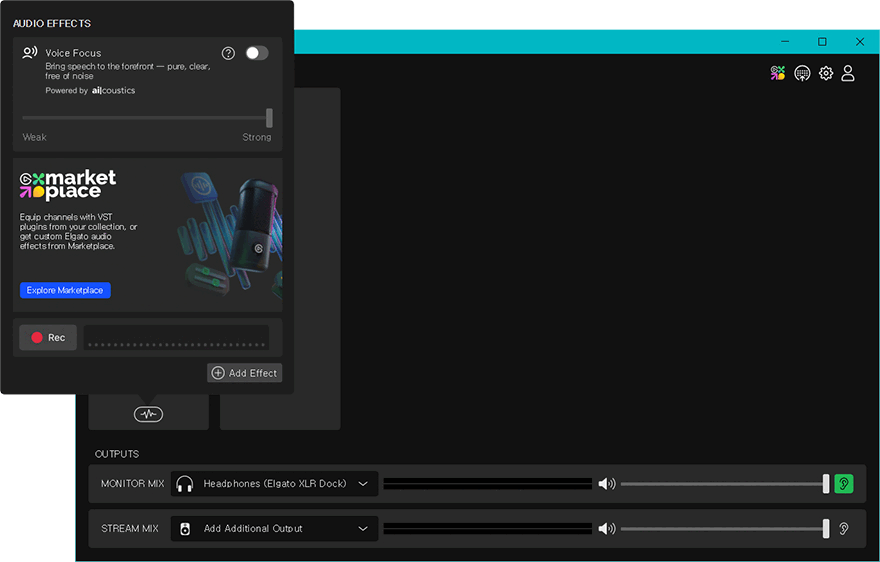Click the speaker device icon in Stream Mix
This screenshot has width=880, height=562.
click(185, 528)
